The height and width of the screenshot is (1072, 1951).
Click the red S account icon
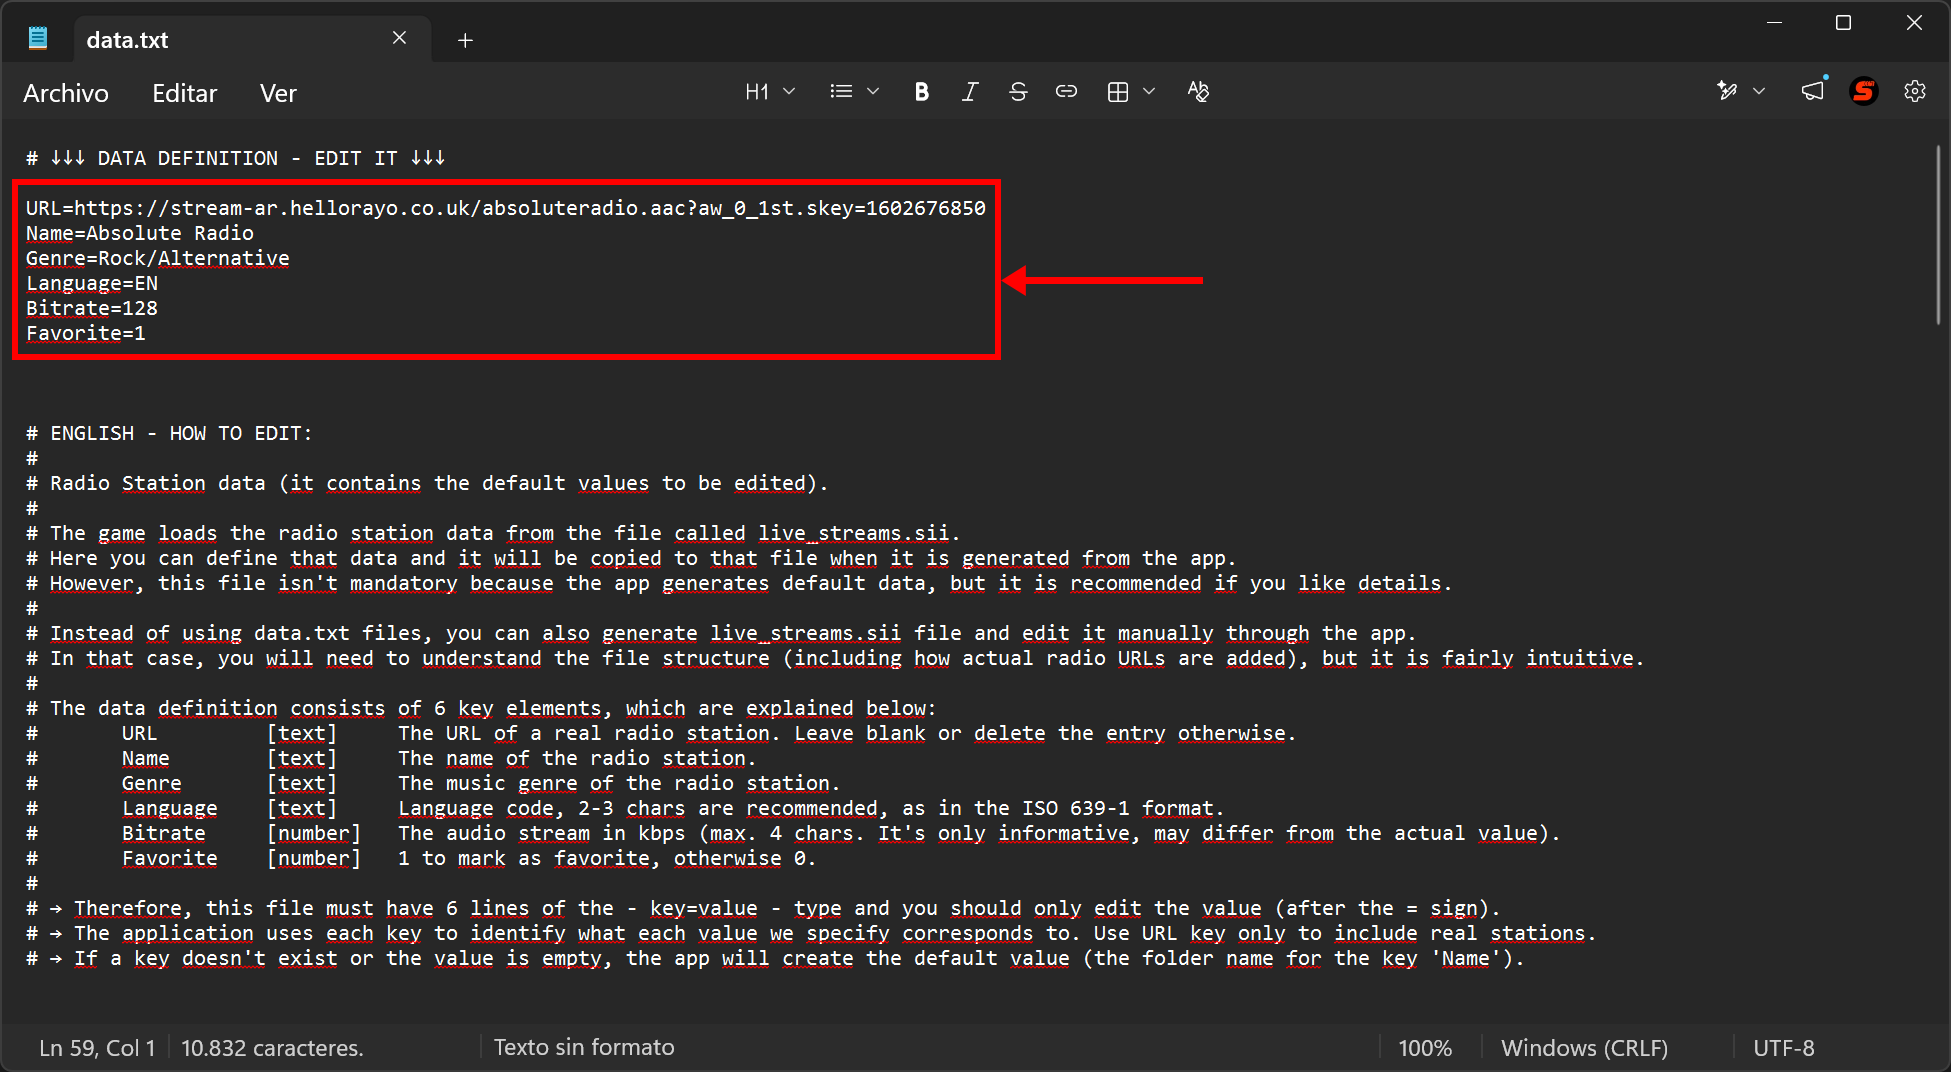1864,92
